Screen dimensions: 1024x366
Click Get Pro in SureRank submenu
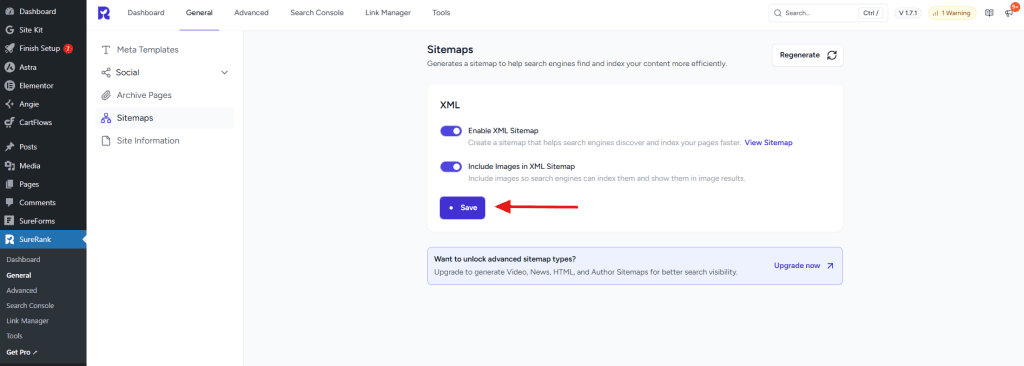click(22, 352)
